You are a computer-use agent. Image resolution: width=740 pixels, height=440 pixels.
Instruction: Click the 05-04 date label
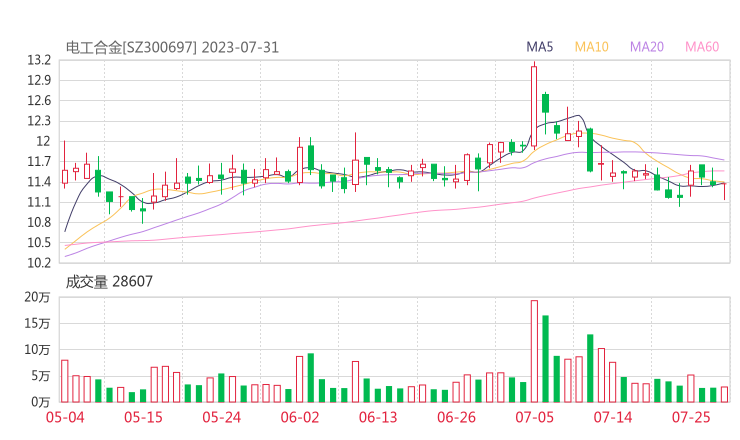pos(65,418)
